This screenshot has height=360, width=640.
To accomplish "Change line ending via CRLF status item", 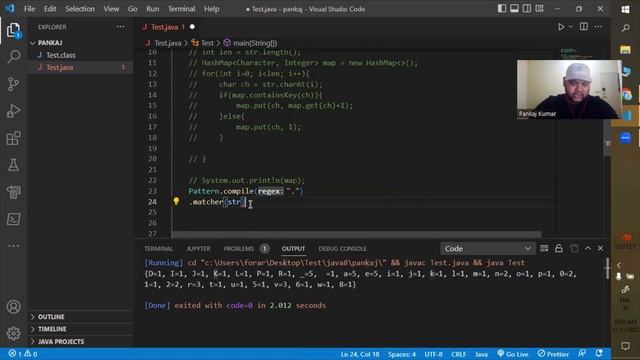I will (x=458, y=354).
